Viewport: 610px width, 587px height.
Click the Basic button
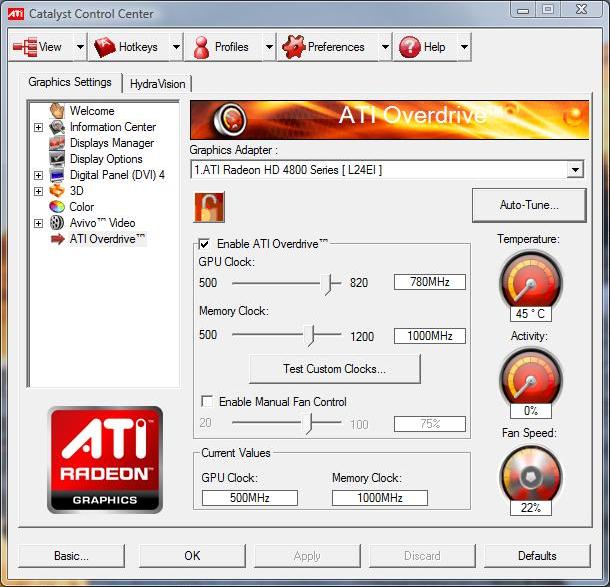[71, 556]
